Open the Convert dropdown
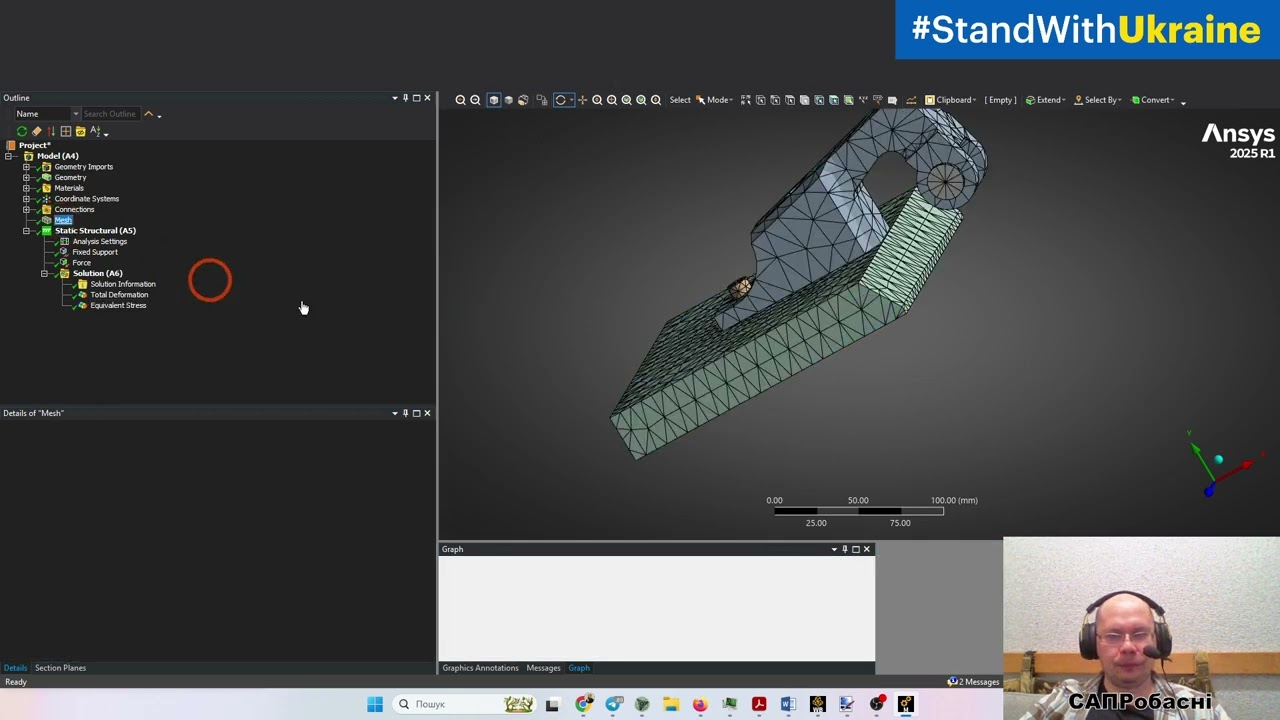The height and width of the screenshot is (720, 1280). [x=1153, y=100]
